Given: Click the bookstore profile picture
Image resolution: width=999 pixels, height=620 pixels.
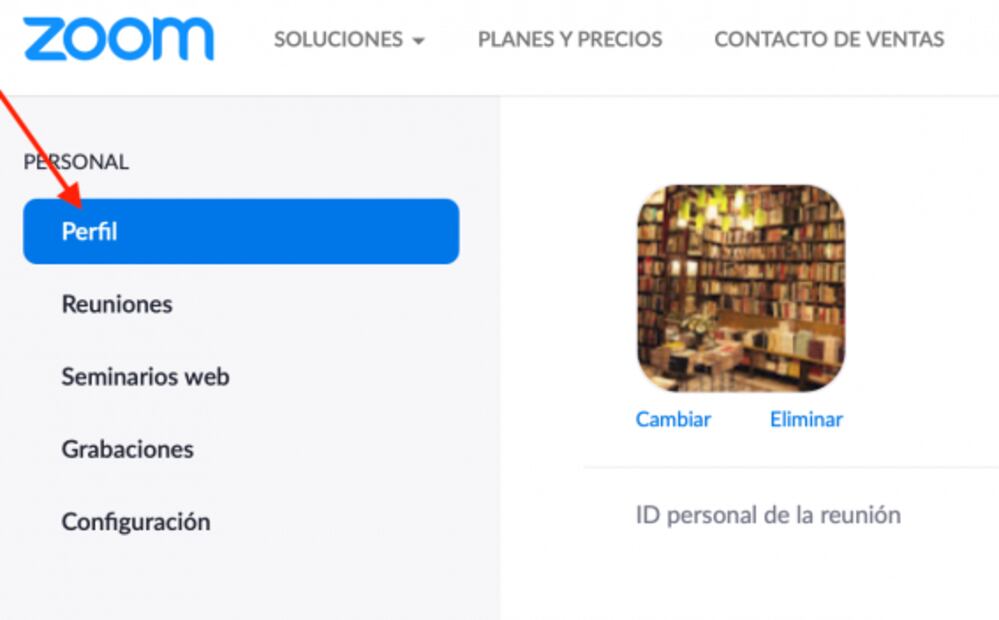Looking at the screenshot, I should tap(741, 288).
